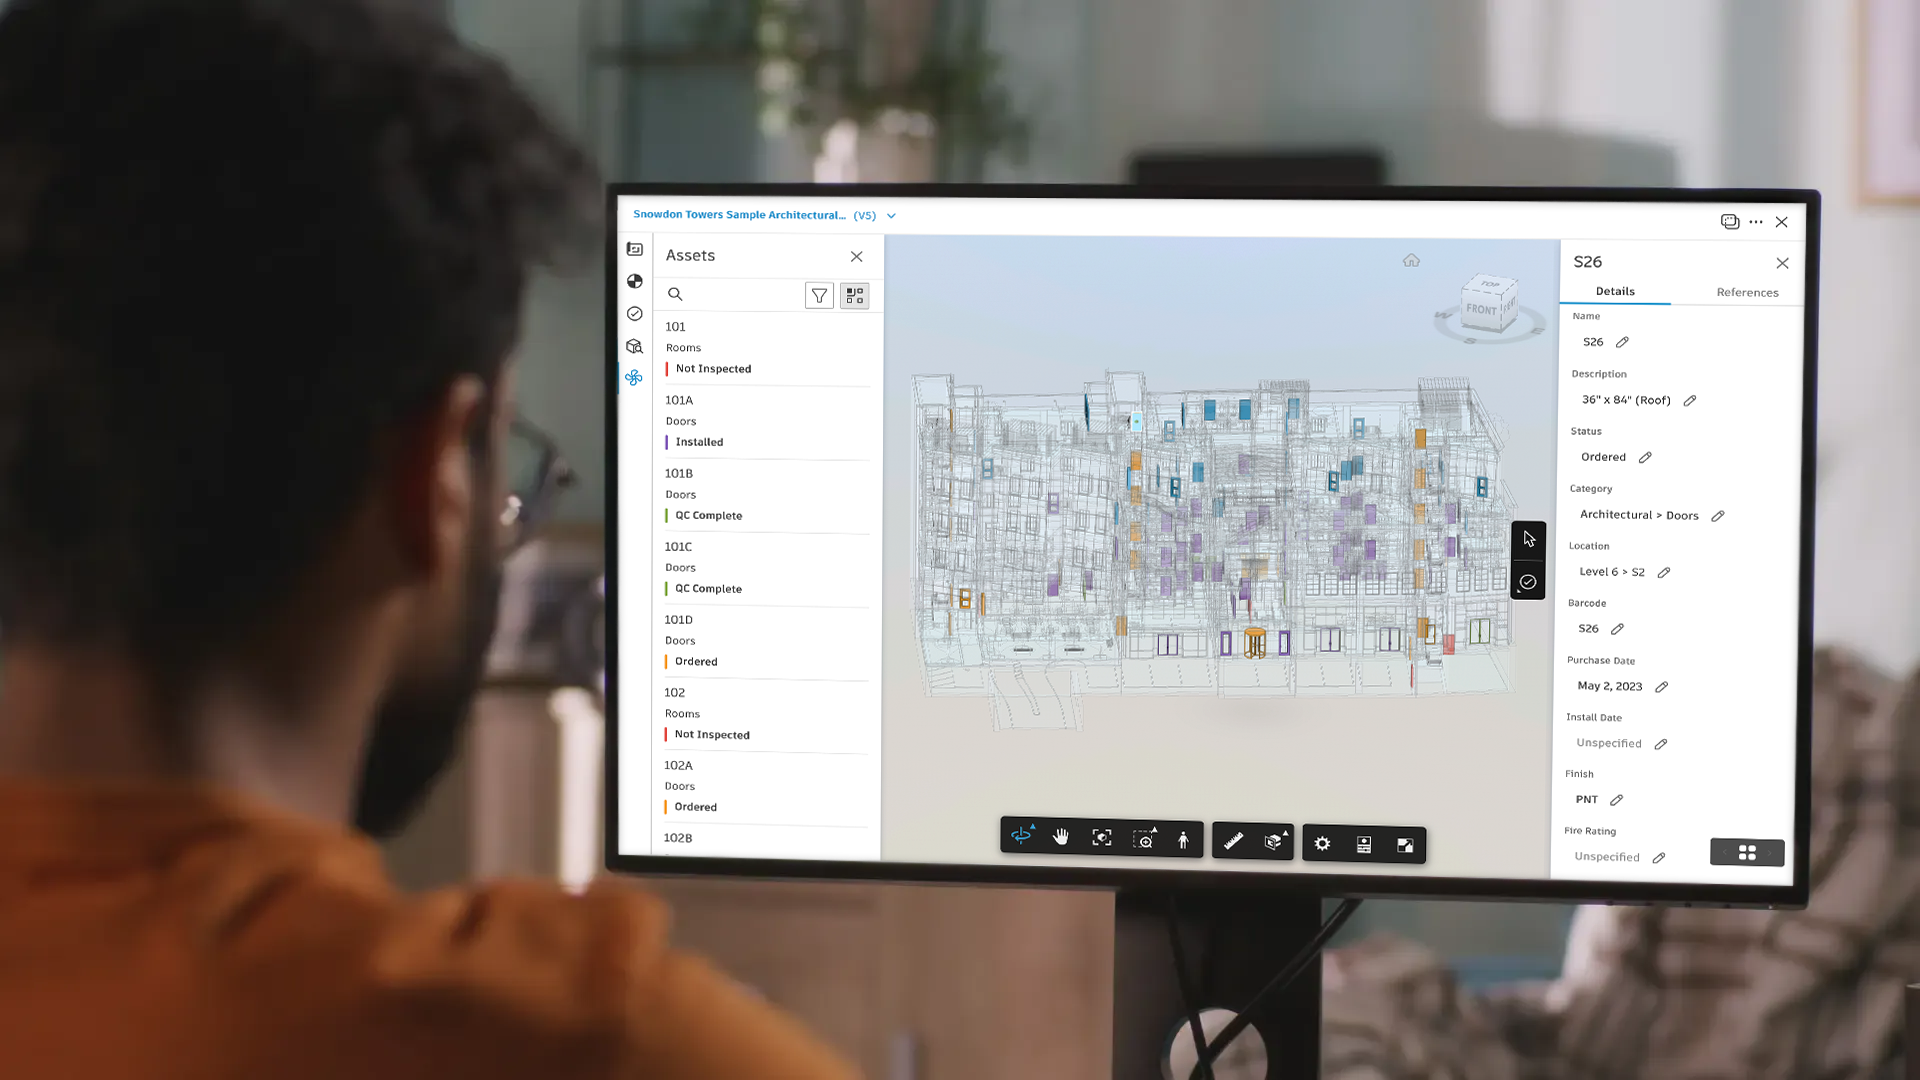Expand version dropdown for Snowdon Towers

891,215
